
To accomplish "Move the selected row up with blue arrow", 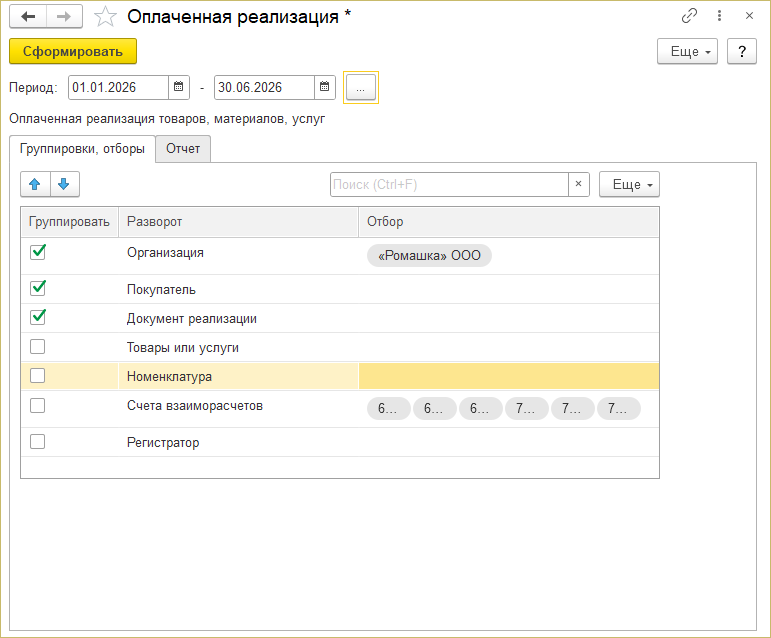I will tap(35, 184).
